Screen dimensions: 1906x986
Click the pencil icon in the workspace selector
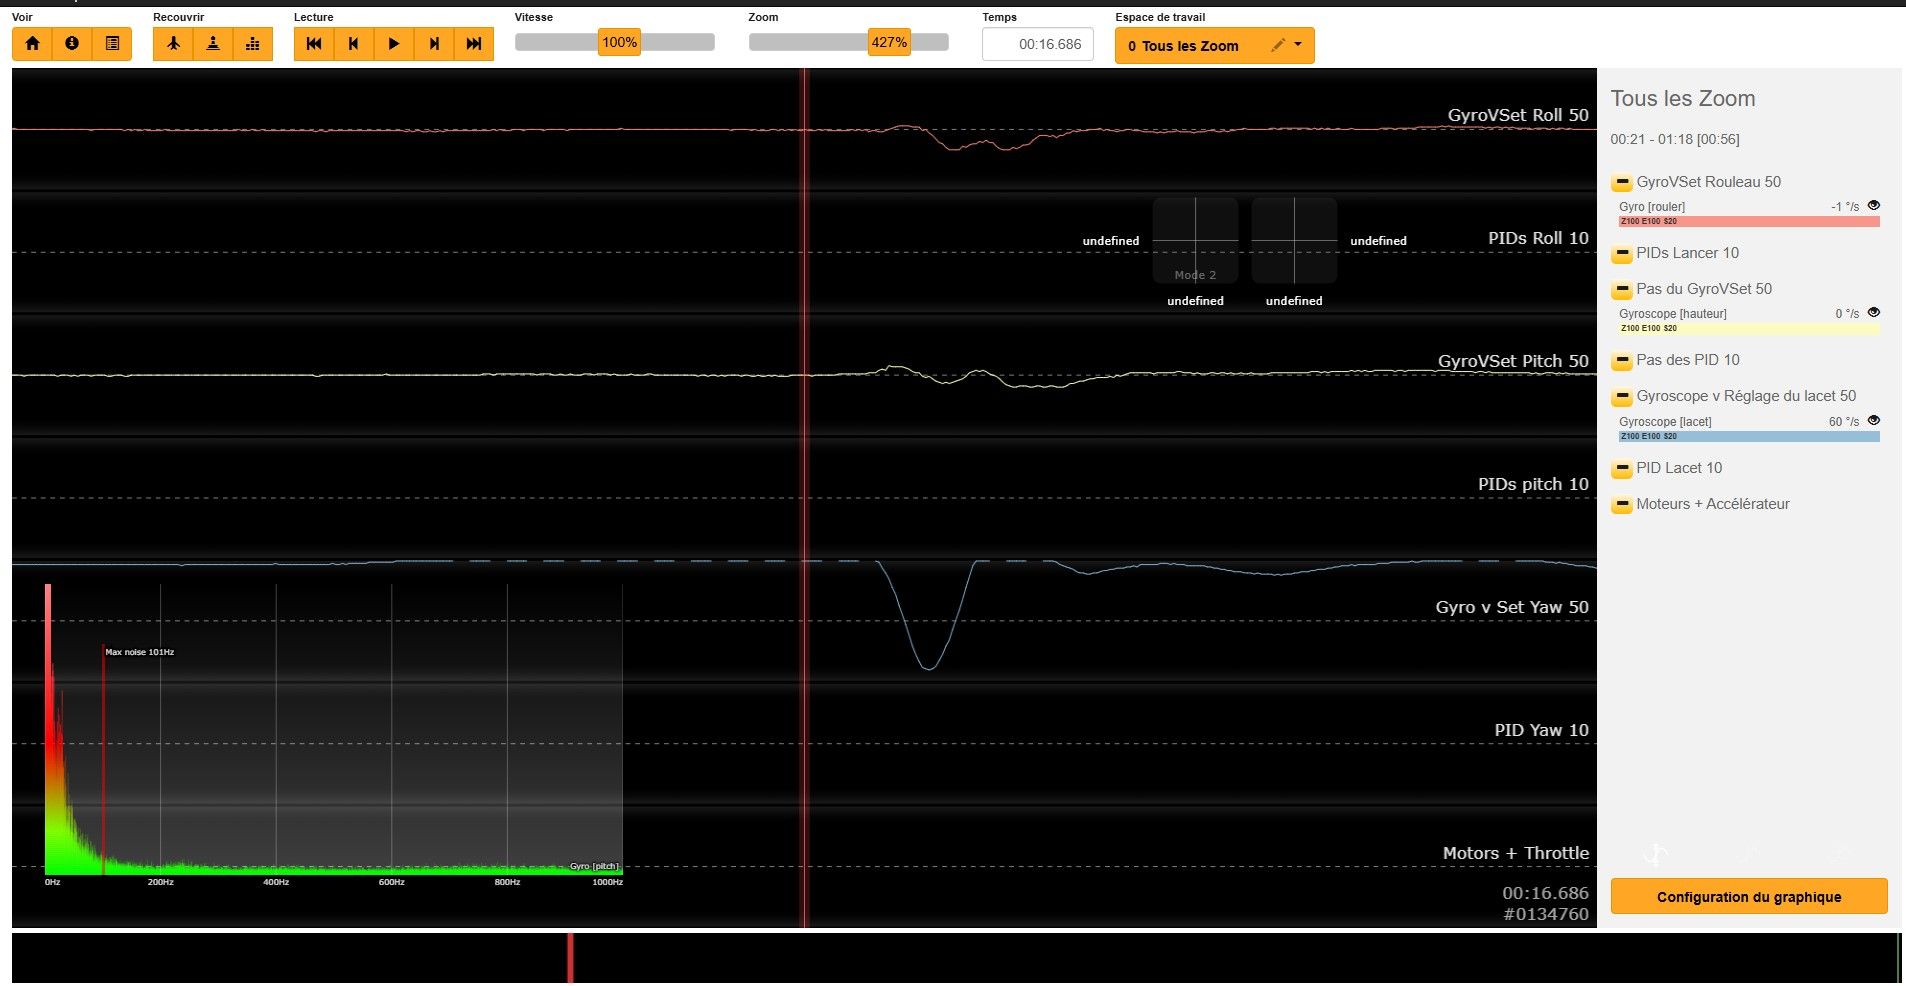coord(1277,45)
